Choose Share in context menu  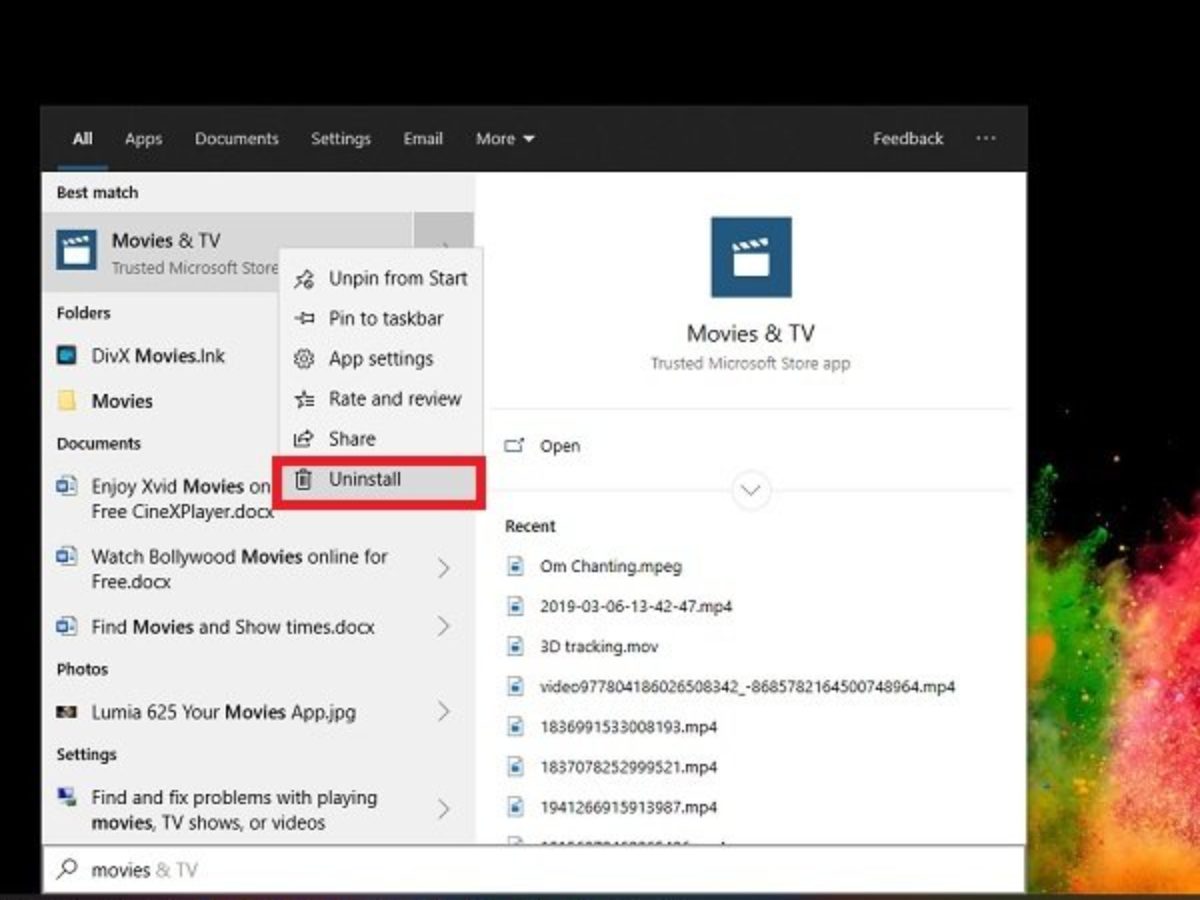(x=381, y=439)
